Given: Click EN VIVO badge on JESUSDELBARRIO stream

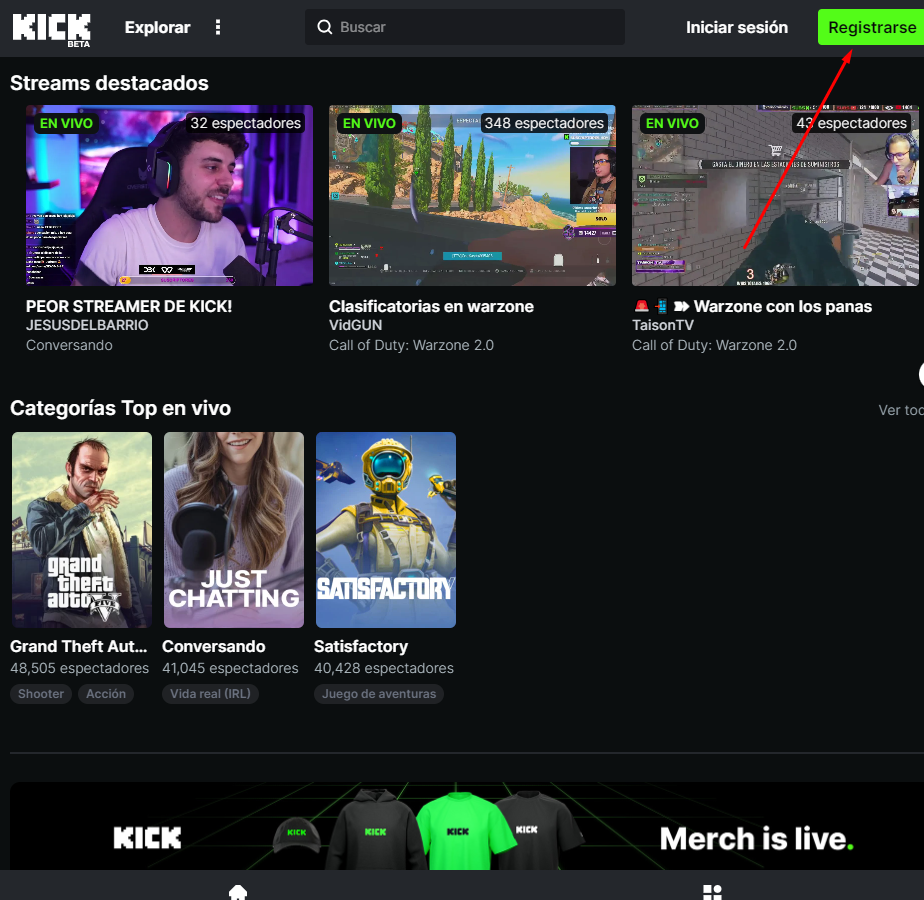Looking at the screenshot, I should point(65,123).
